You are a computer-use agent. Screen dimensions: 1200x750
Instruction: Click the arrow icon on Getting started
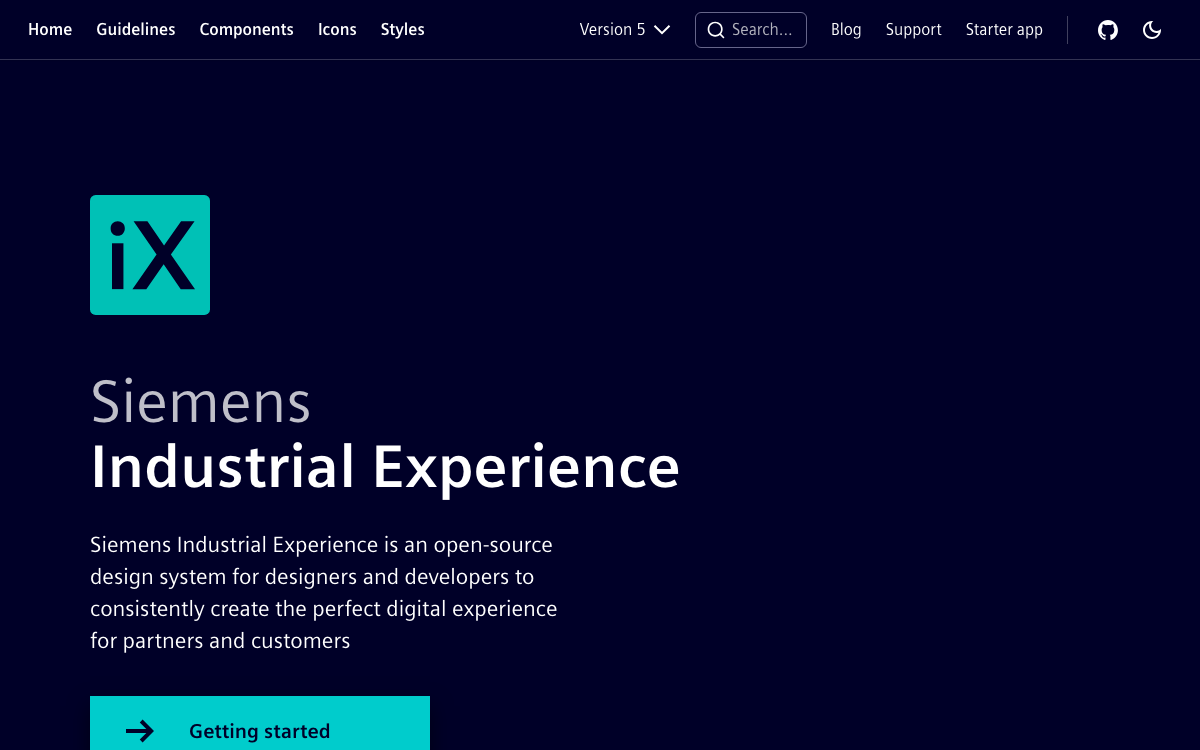click(140, 731)
